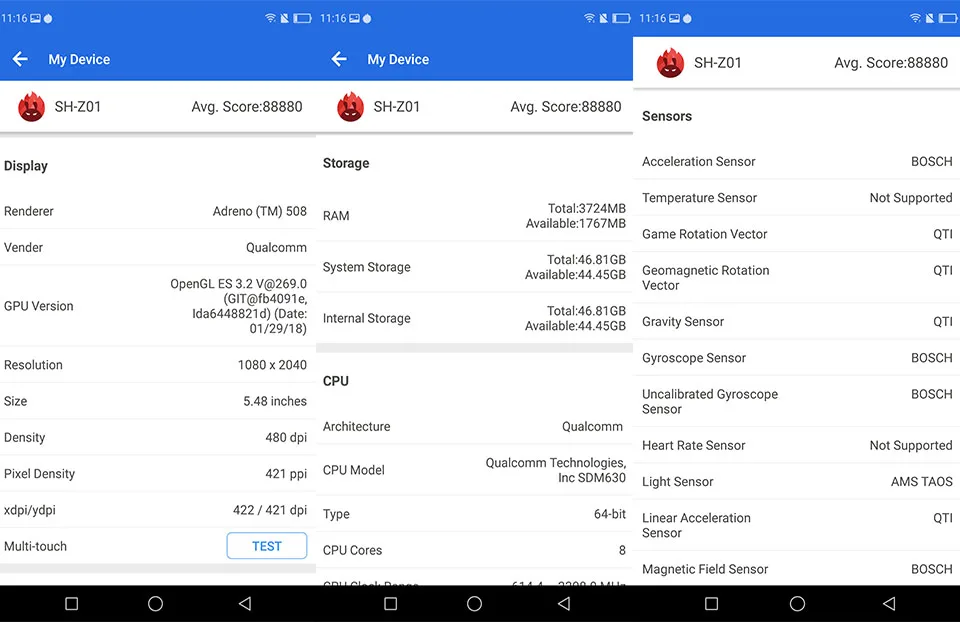The width and height of the screenshot is (960, 622).
Task: Tap the CPU section heading
Action: coord(336,381)
